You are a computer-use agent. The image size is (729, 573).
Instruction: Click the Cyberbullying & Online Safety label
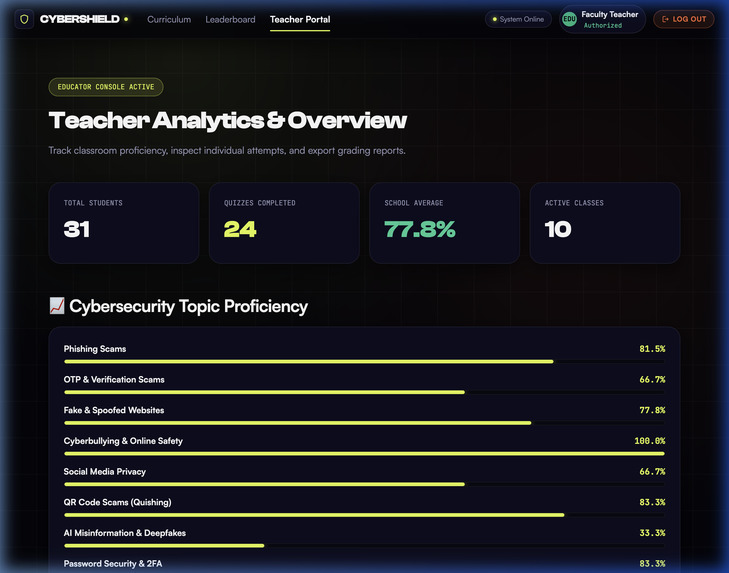point(123,441)
